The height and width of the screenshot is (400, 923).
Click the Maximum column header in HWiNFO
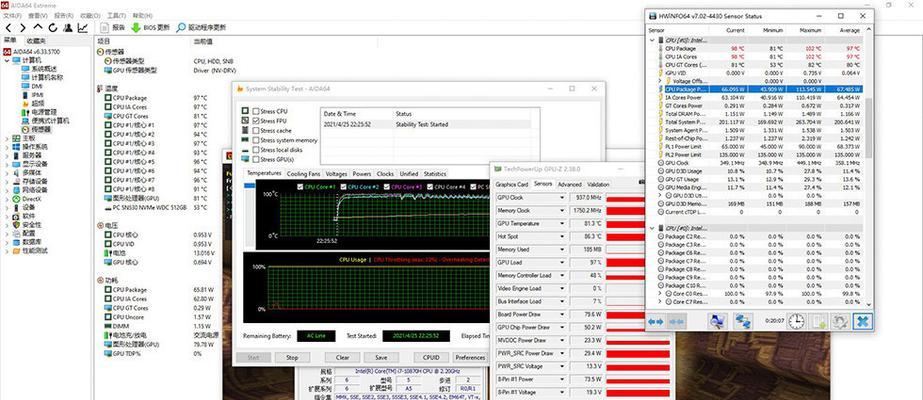(811, 31)
